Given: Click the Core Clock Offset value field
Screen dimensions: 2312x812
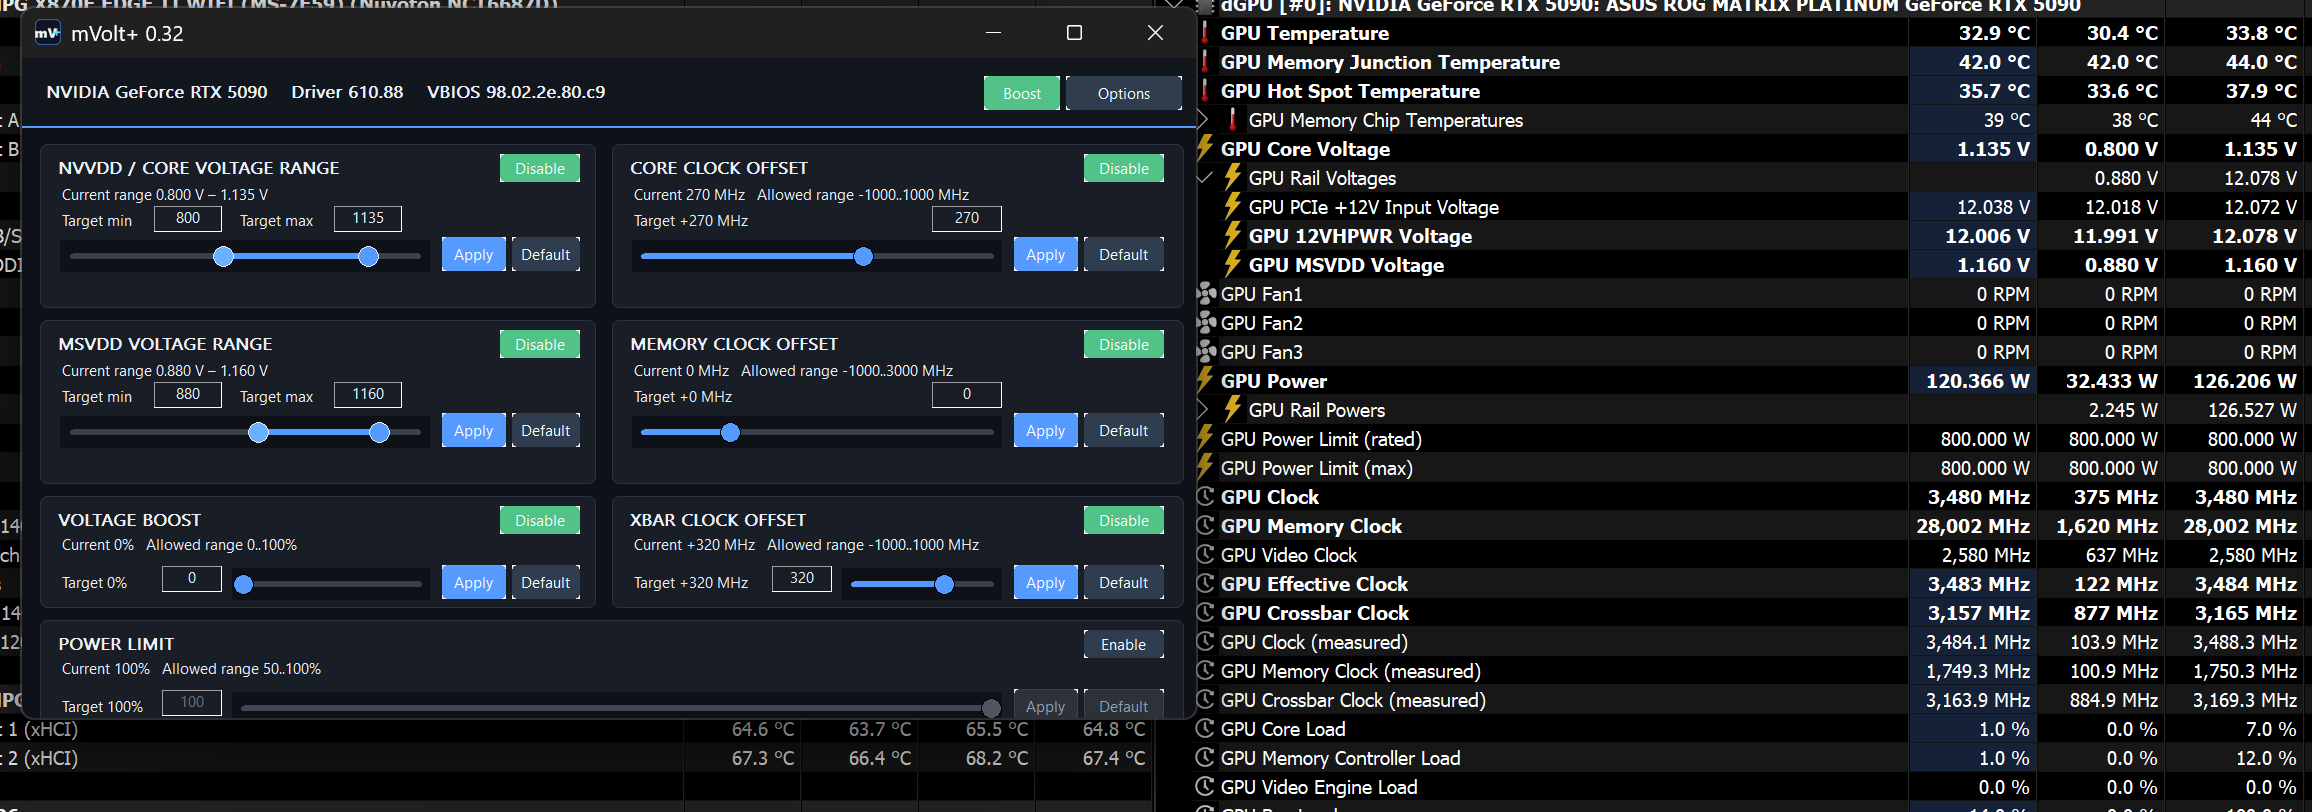Looking at the screenshot, I should pyautogui.click(x=967, y=218).
